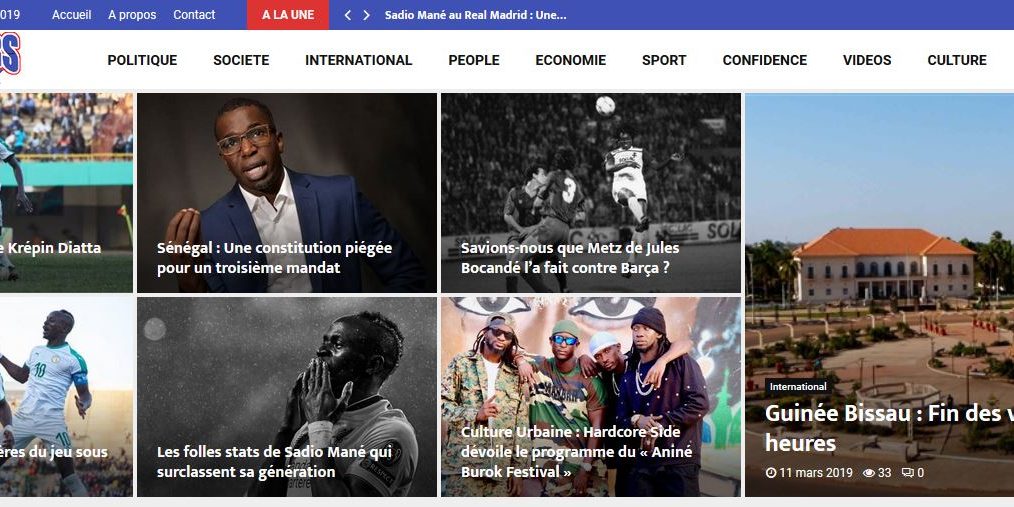1014x507 pixels.
Task: Open the POLITIQUE menu section
Action: tap(142, 60)
